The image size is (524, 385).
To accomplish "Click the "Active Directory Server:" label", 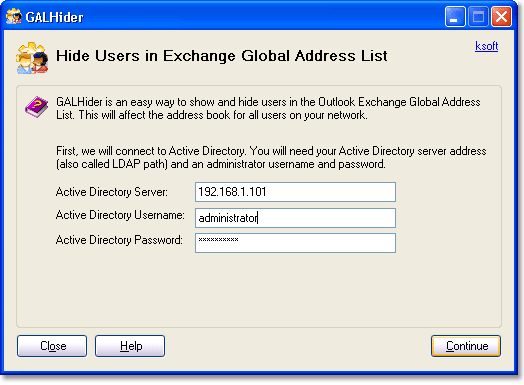I will pos(112,192).
